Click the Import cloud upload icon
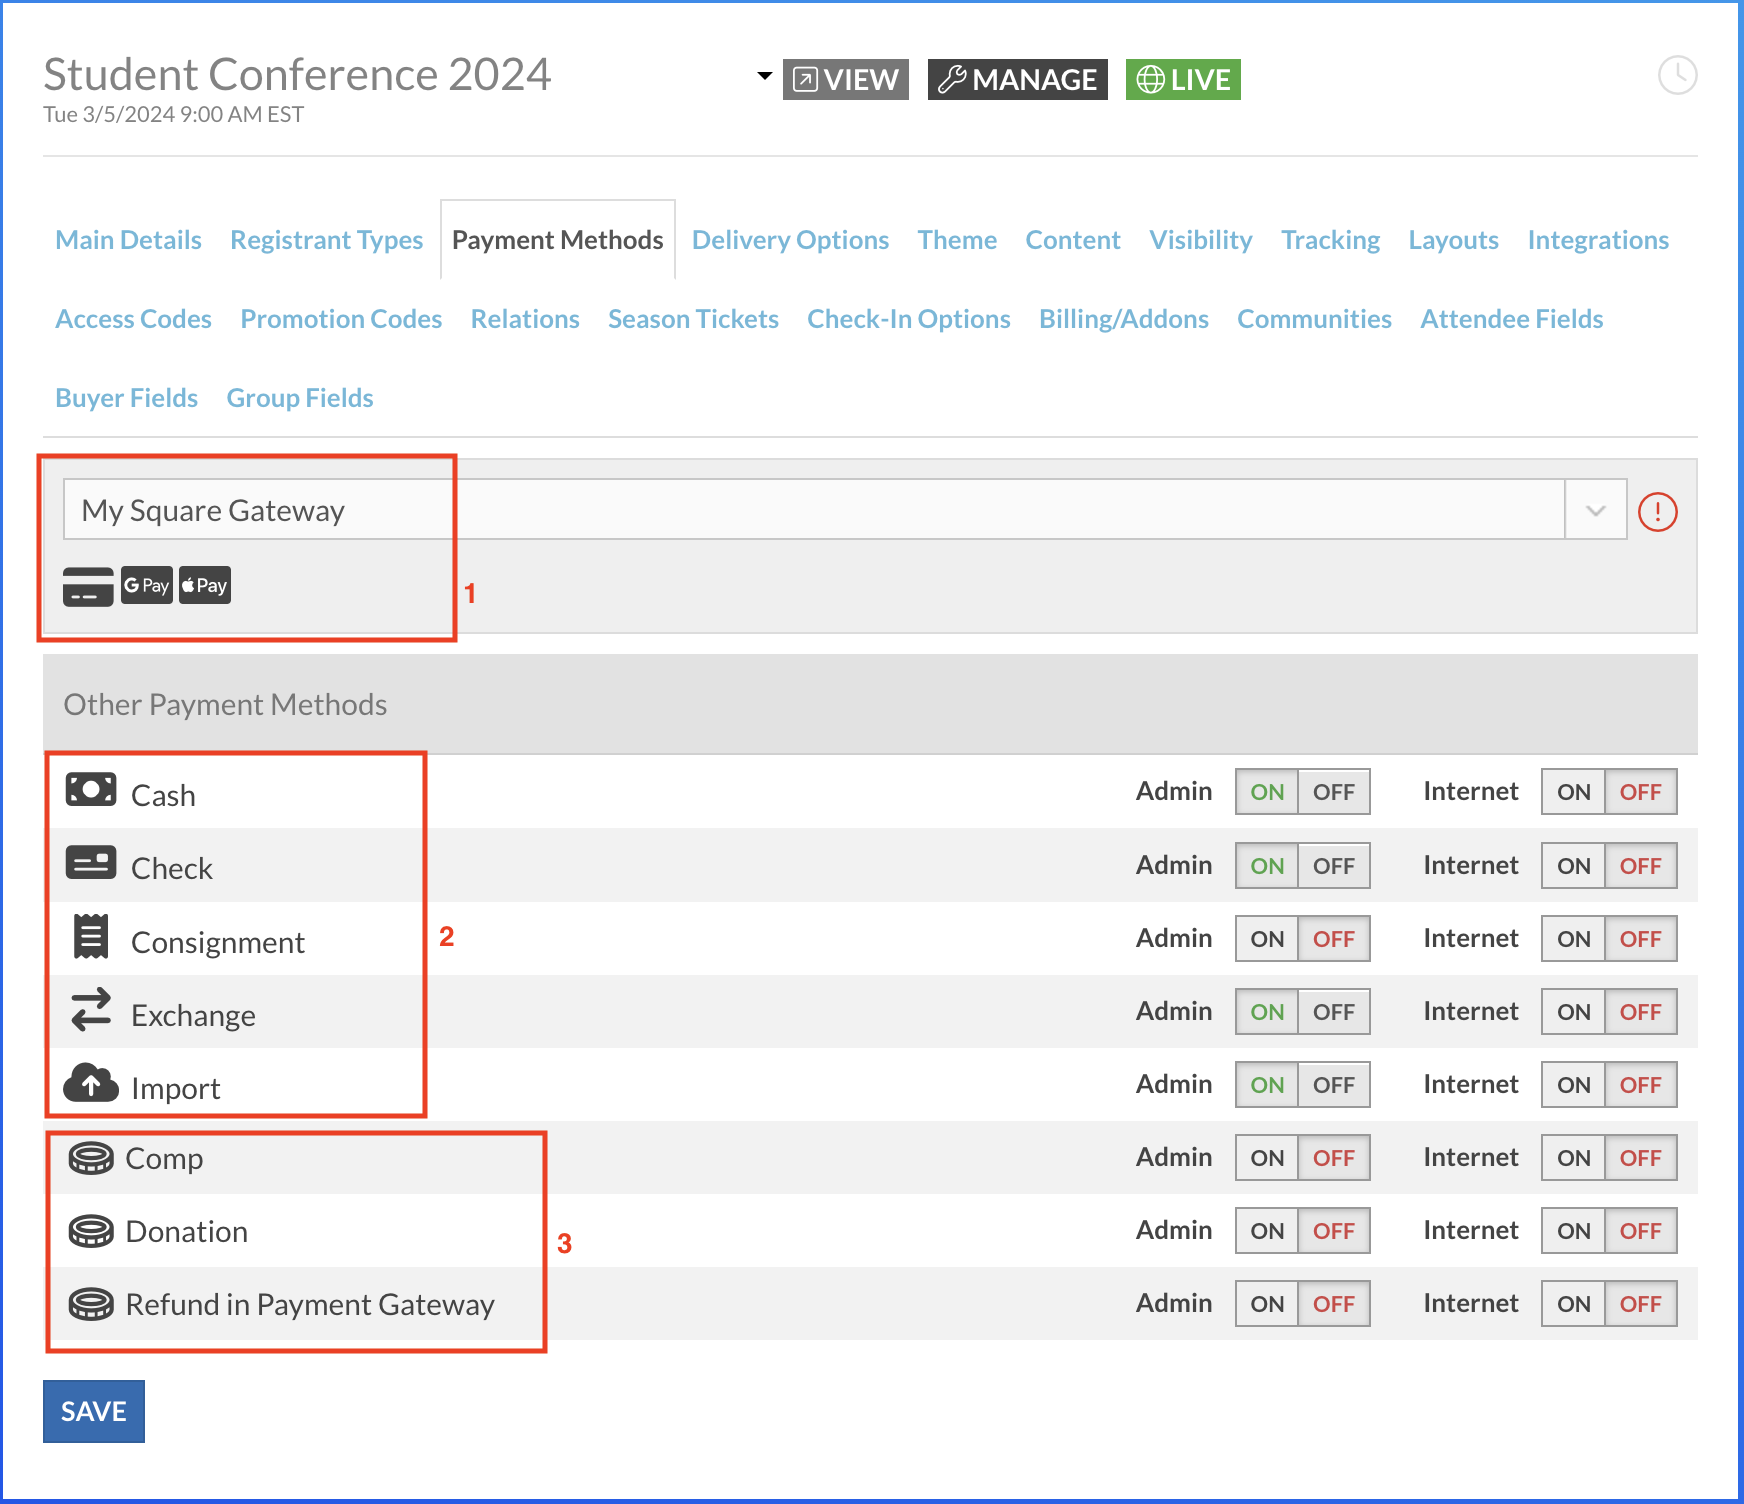 tap(91, 1082)
